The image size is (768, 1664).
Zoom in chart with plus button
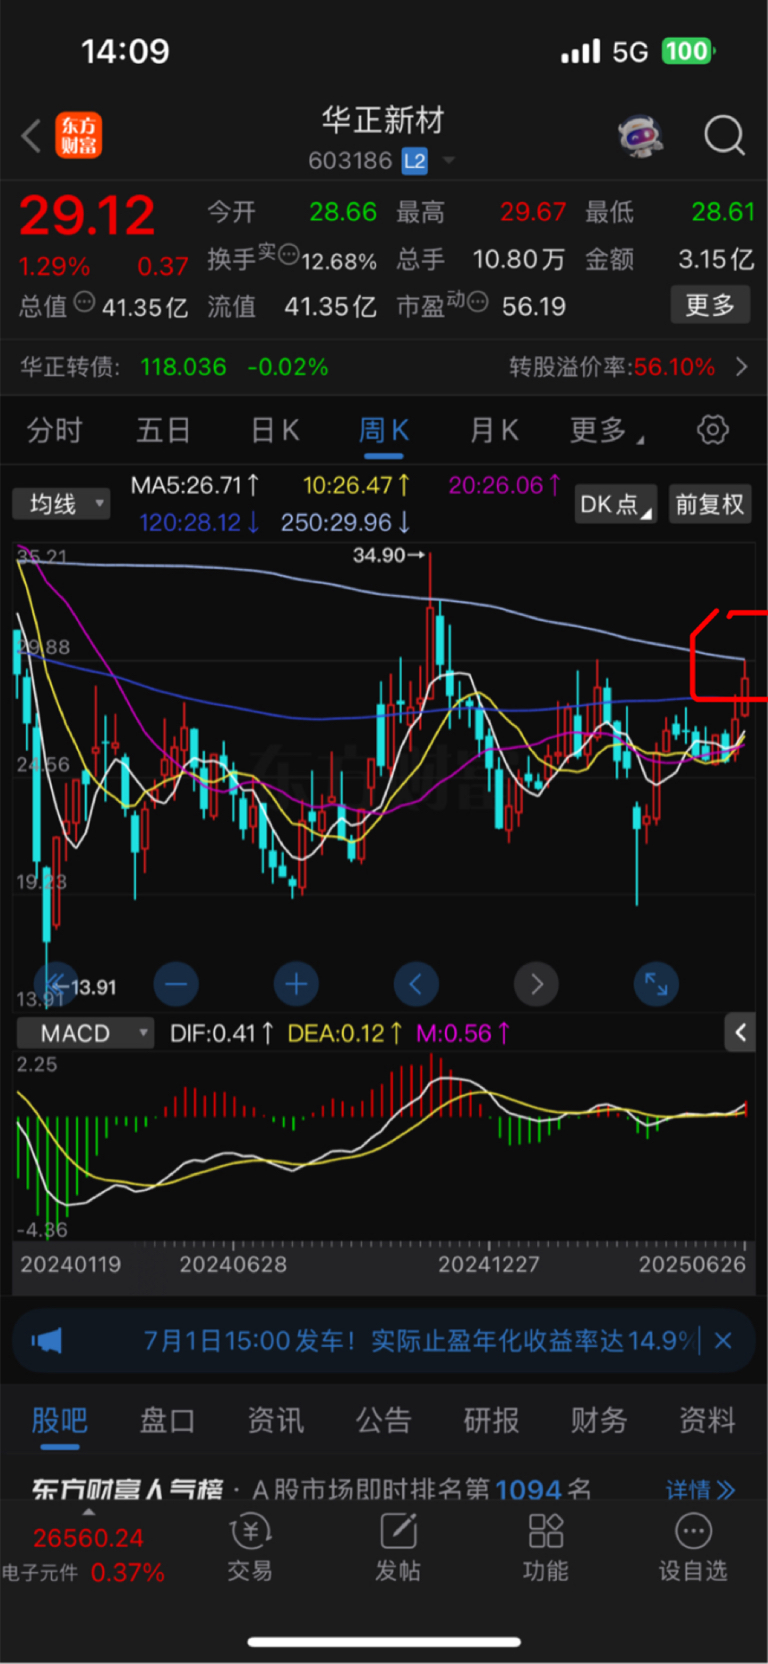pos(296,984)
